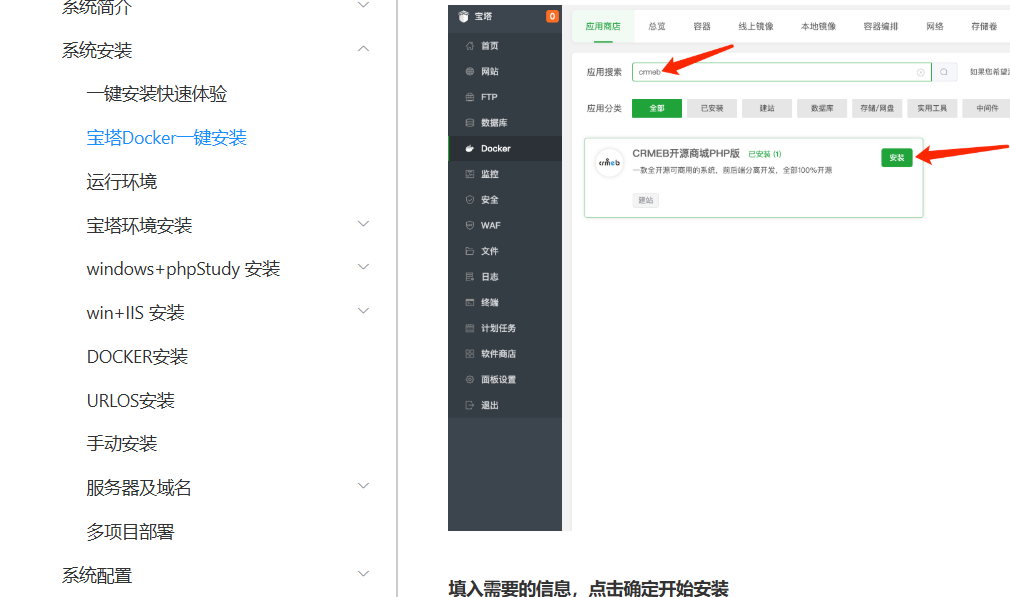Switch to the 线上镜像 tab
Image resolution: width=1010 pixels, height=597 pixels.
point(756,26)
